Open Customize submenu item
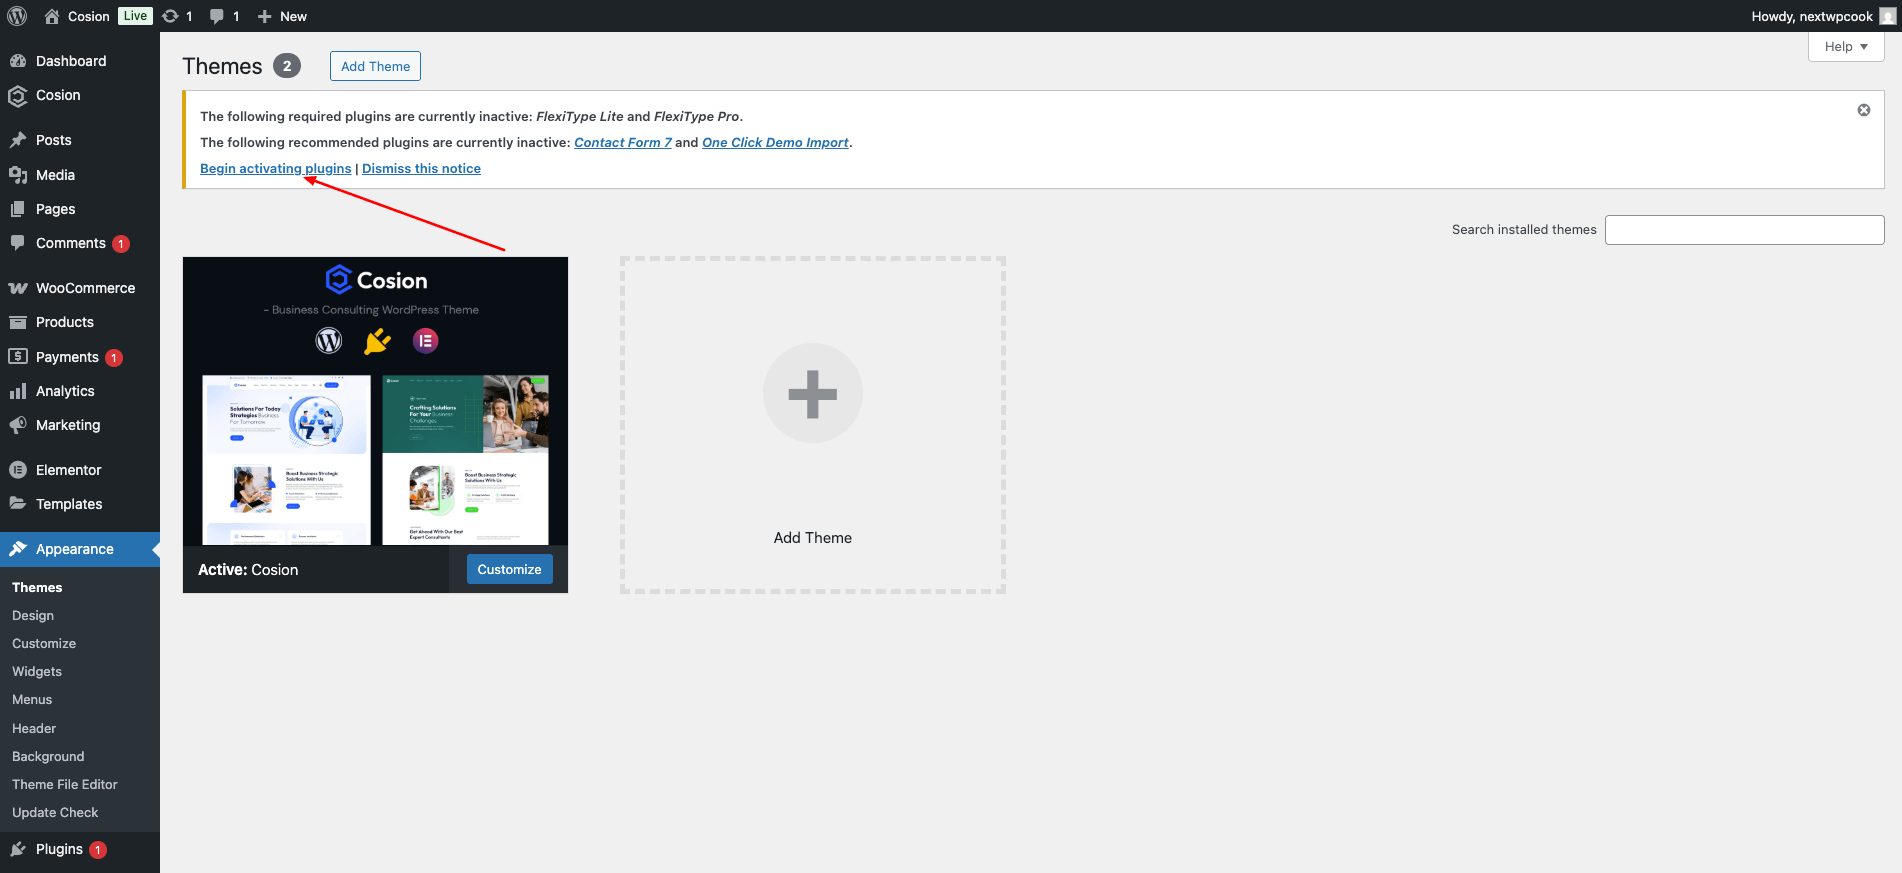The width and height of the screenshot is (1902, 873). 44,643
